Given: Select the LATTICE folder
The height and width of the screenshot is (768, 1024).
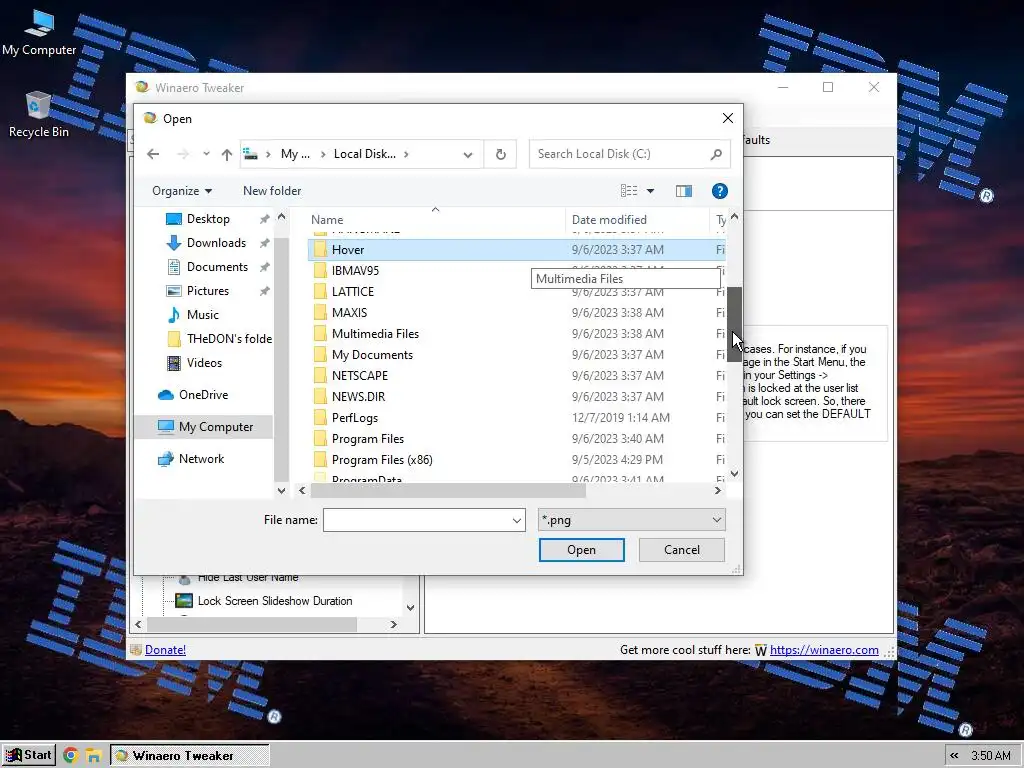Looking at the screenshot, I should tap(516, 292).
